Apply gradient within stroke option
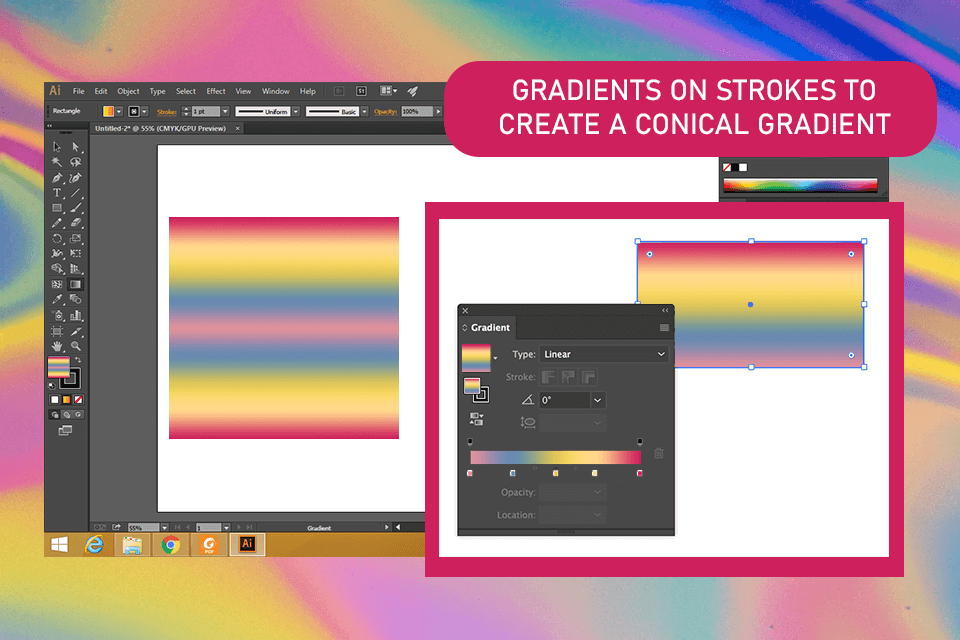Image resolution: width=960 pixels, height=640 pixels. [x=549, y=377]
